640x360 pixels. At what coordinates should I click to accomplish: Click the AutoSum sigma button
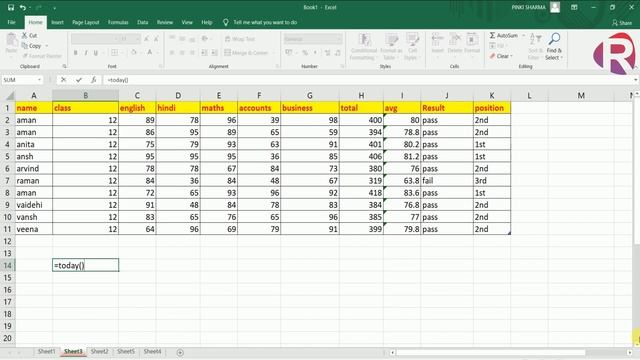[504, 36]
